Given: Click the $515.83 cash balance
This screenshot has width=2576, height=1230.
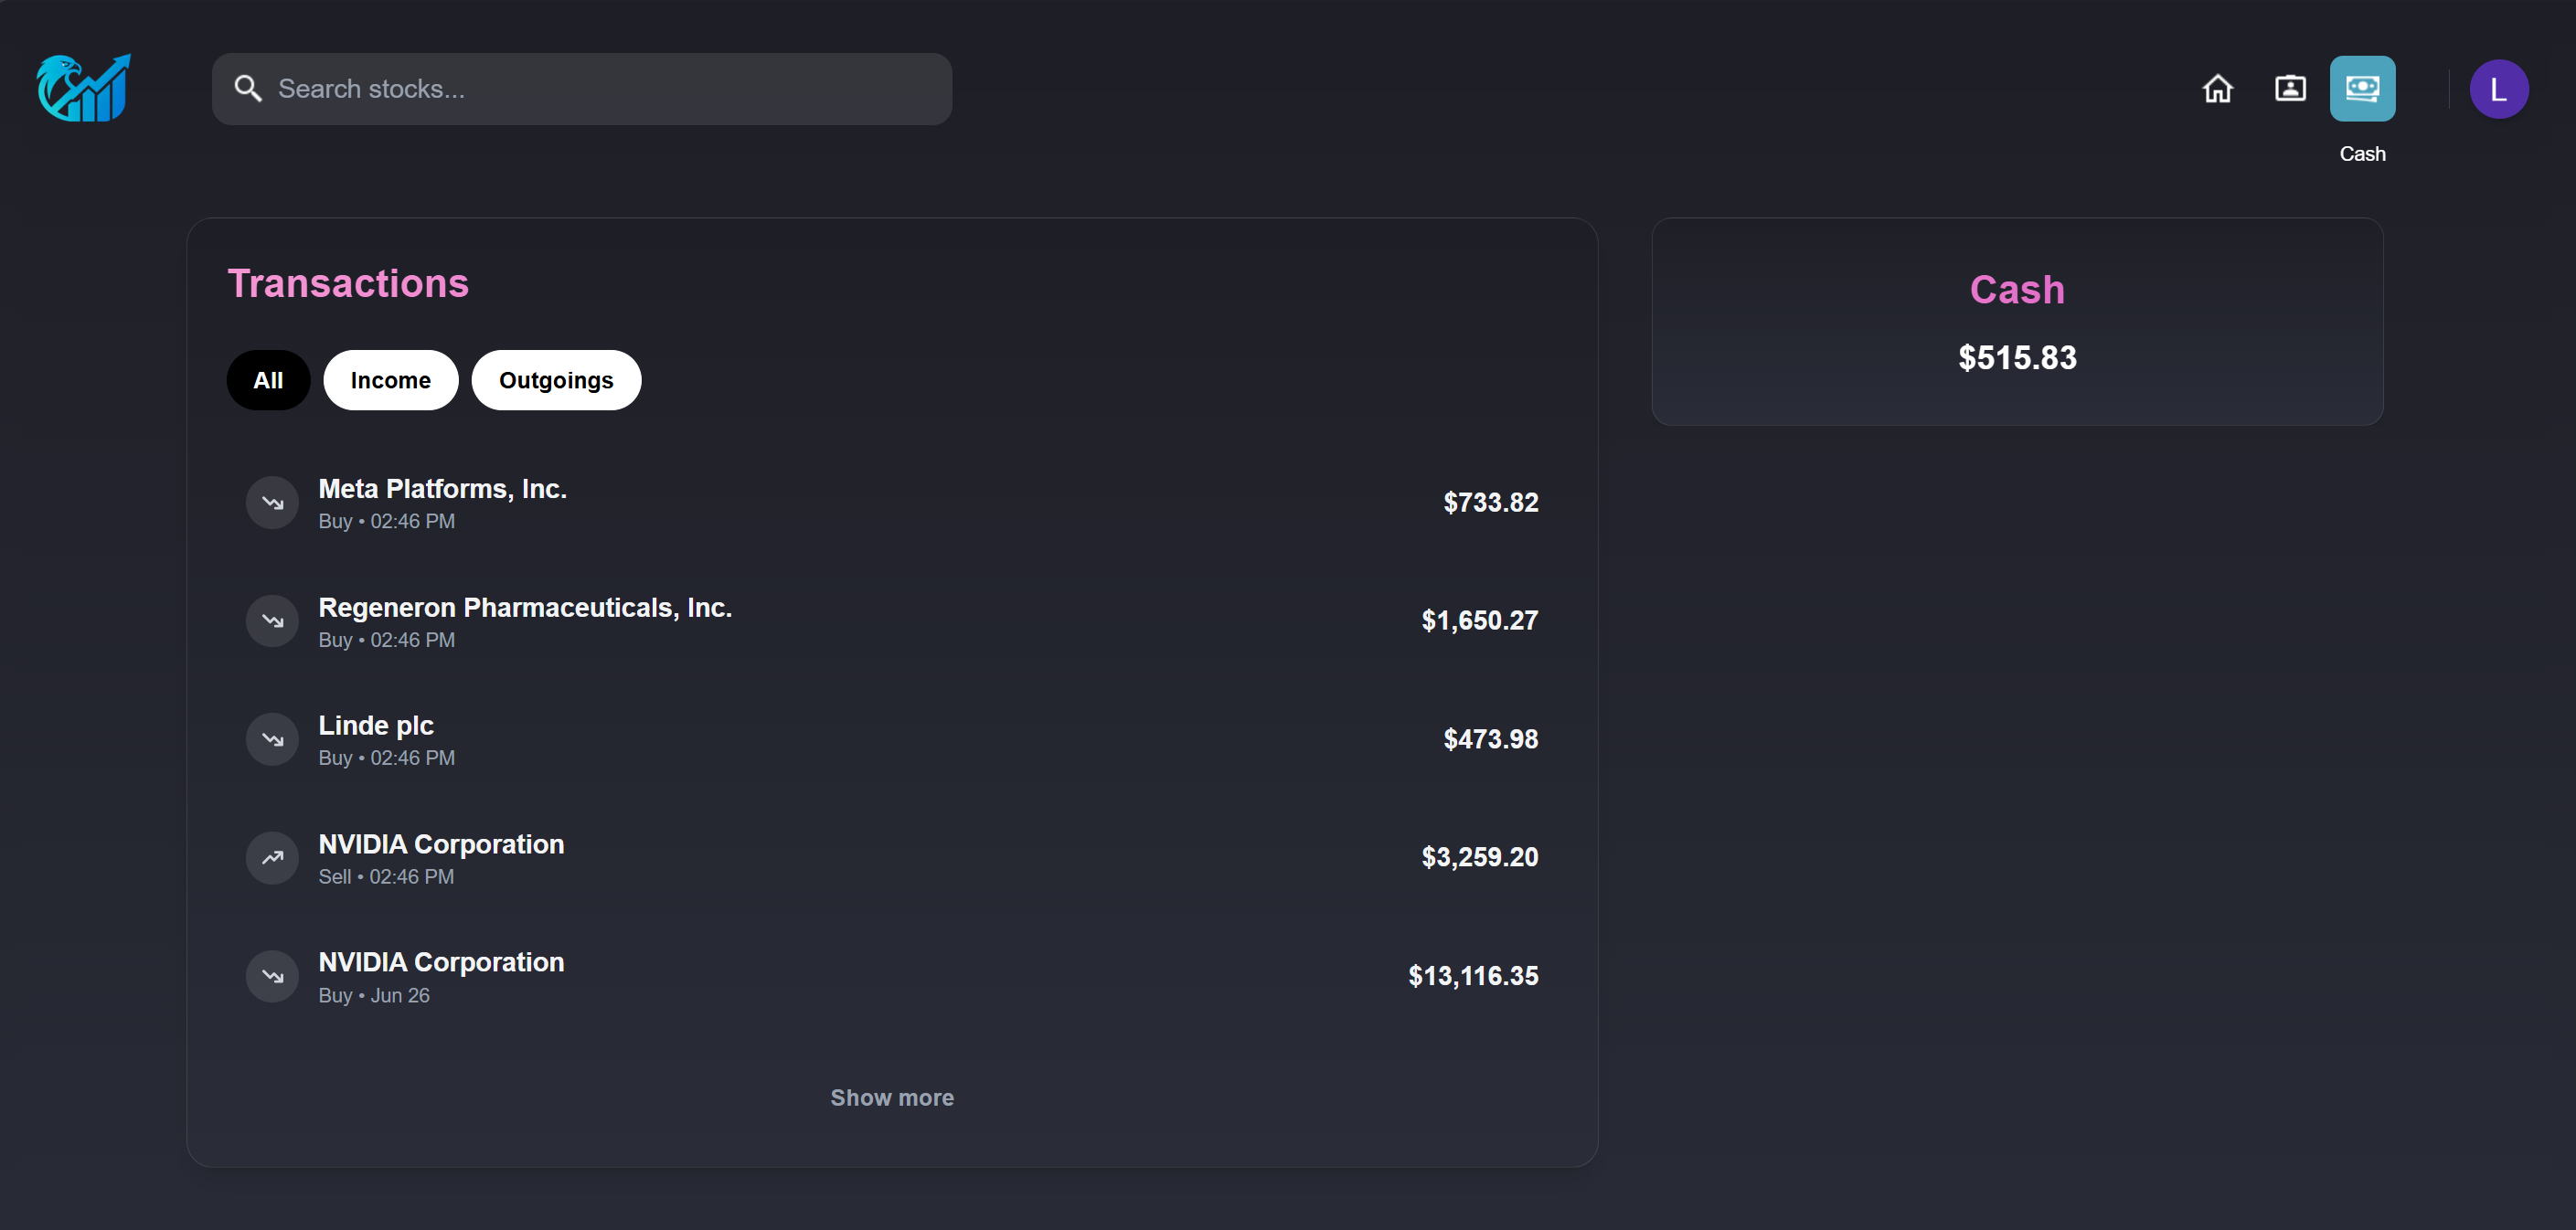Looking at the screenshot, I should 2017,357.
